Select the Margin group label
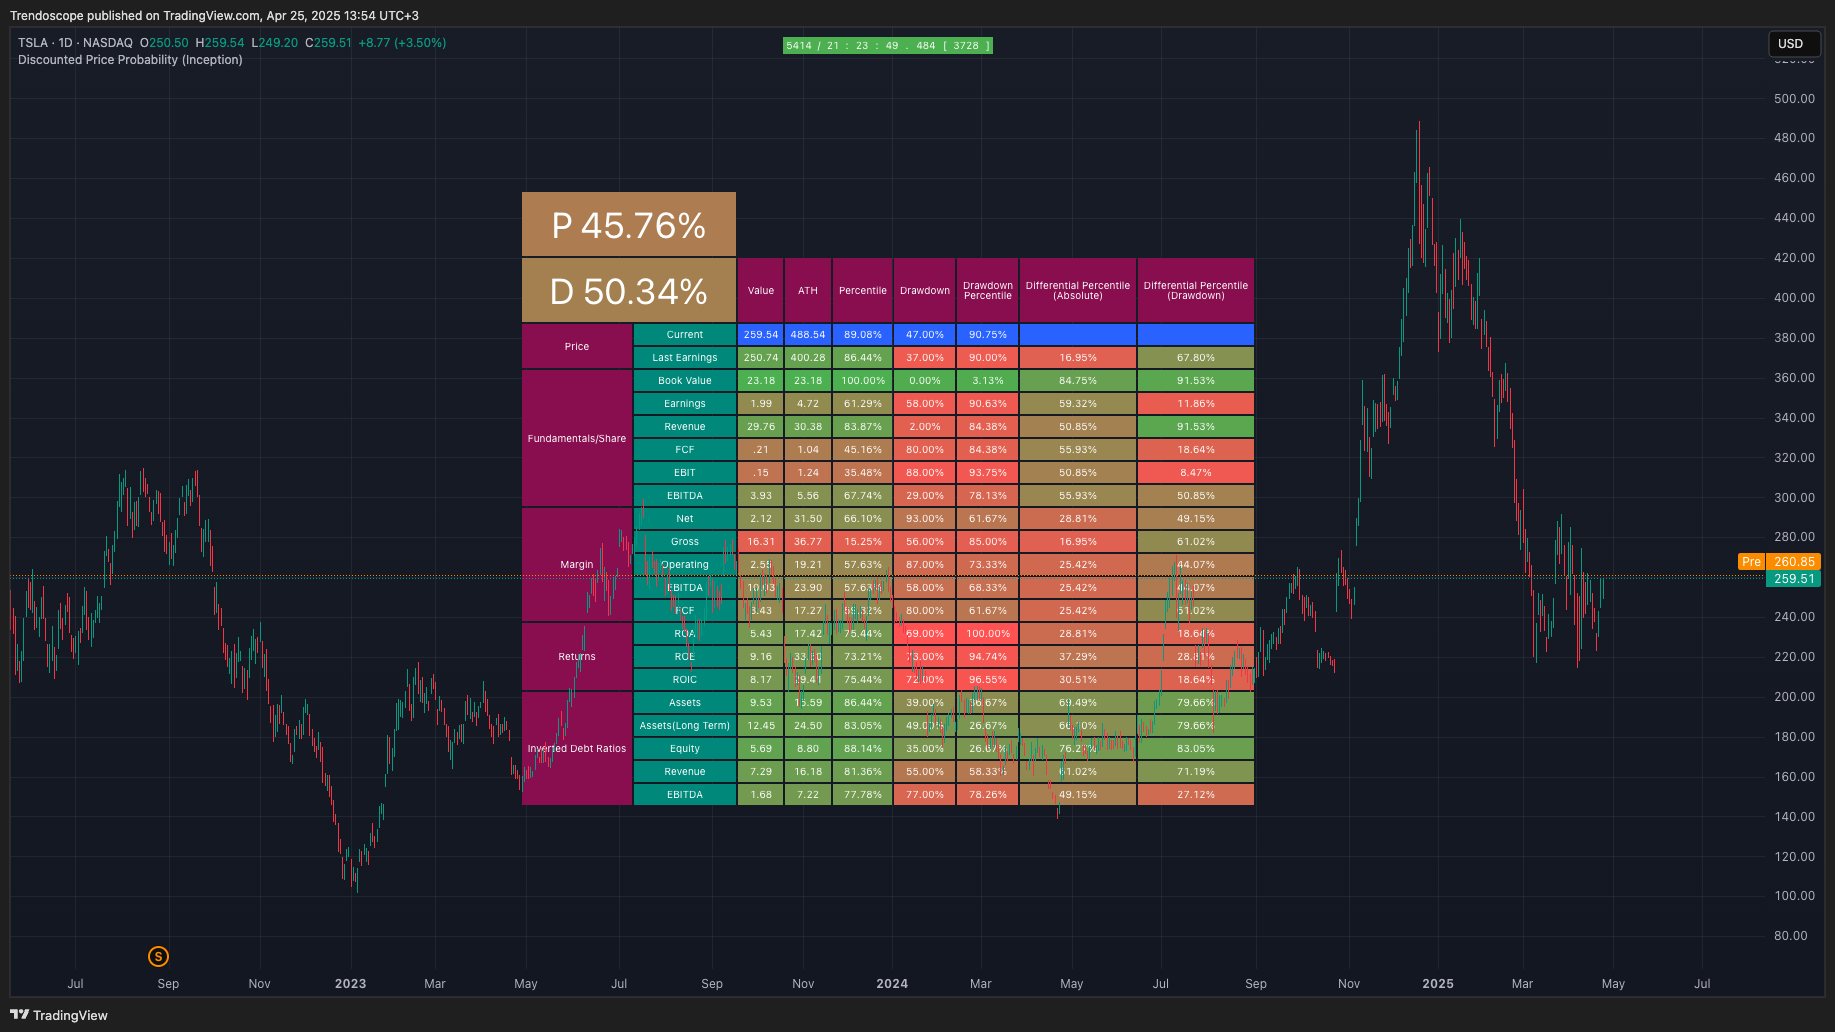This screenshot has height=1032, width=1835. tap(577, 565)
